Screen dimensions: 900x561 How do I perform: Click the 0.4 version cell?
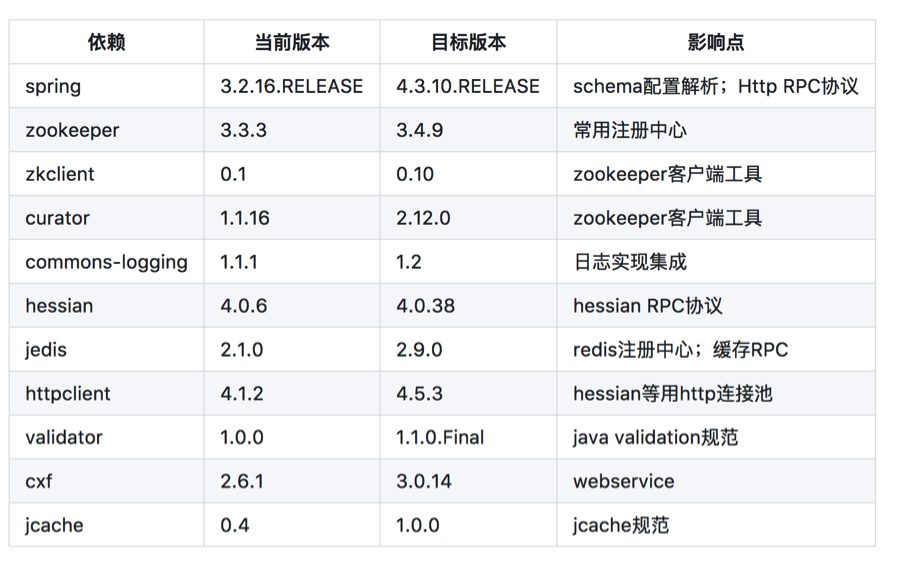click(x=292, y=525)
